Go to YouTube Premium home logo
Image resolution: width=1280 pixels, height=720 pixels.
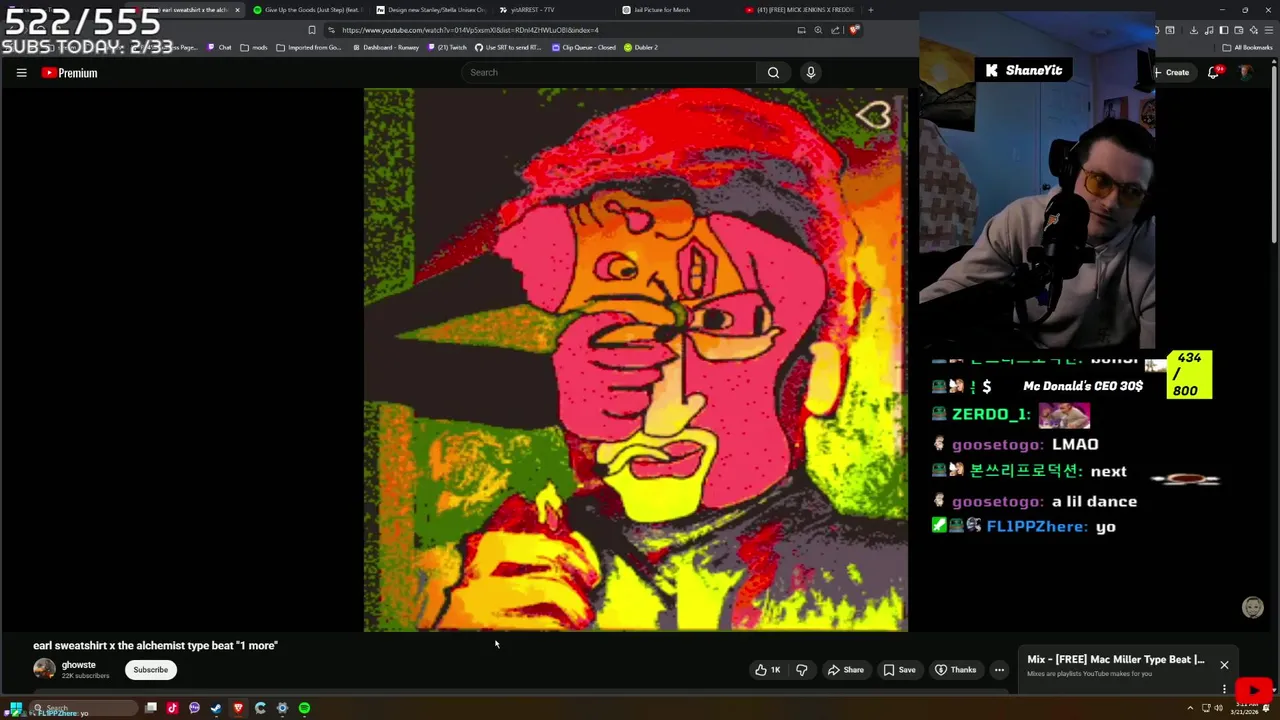(x=69, y=72)
